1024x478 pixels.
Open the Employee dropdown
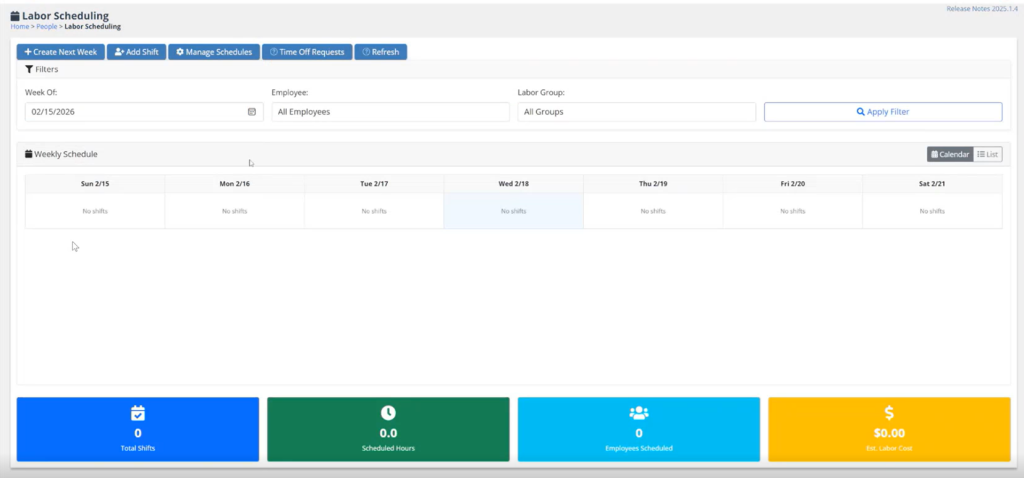click(390, 112)
